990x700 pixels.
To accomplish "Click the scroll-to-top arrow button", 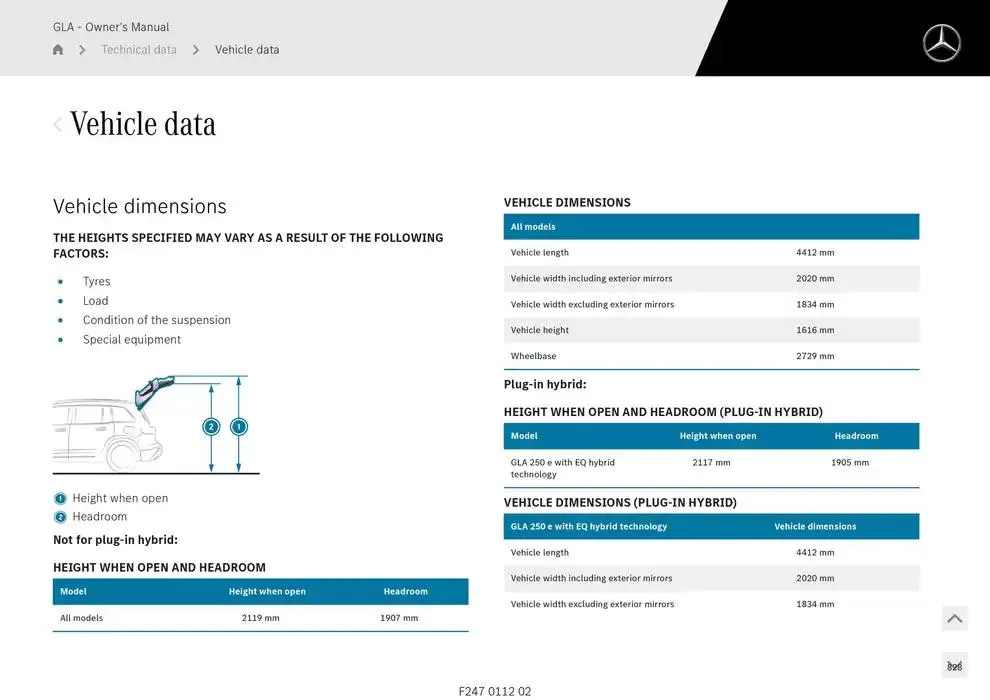I will coord(954,619).
